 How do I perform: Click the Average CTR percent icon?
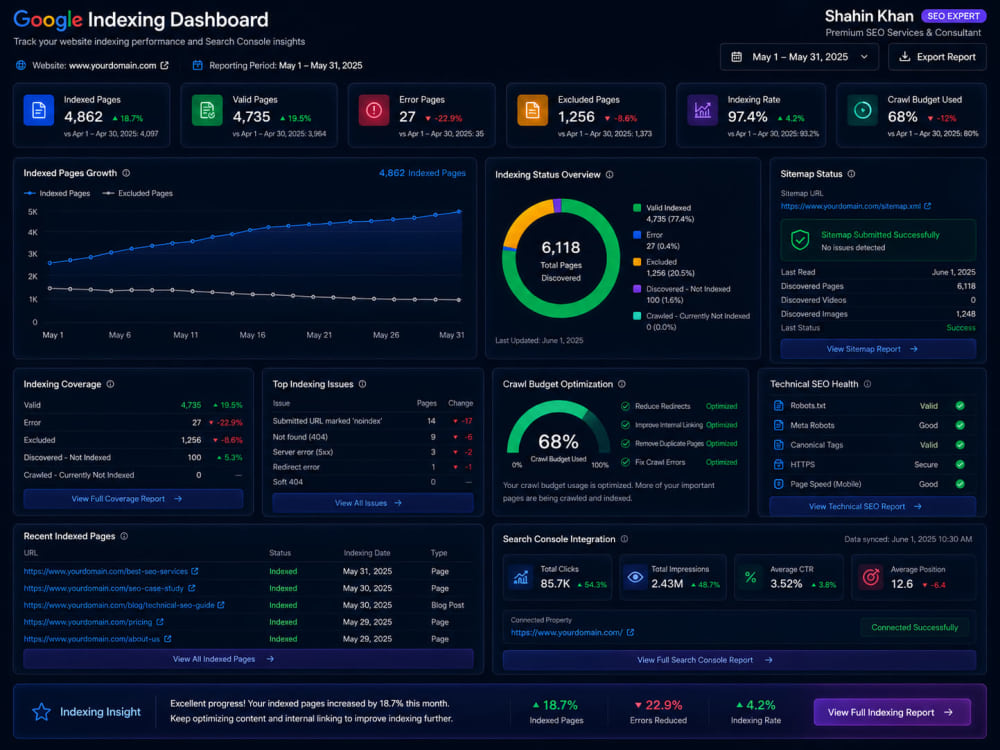point(751,577)
